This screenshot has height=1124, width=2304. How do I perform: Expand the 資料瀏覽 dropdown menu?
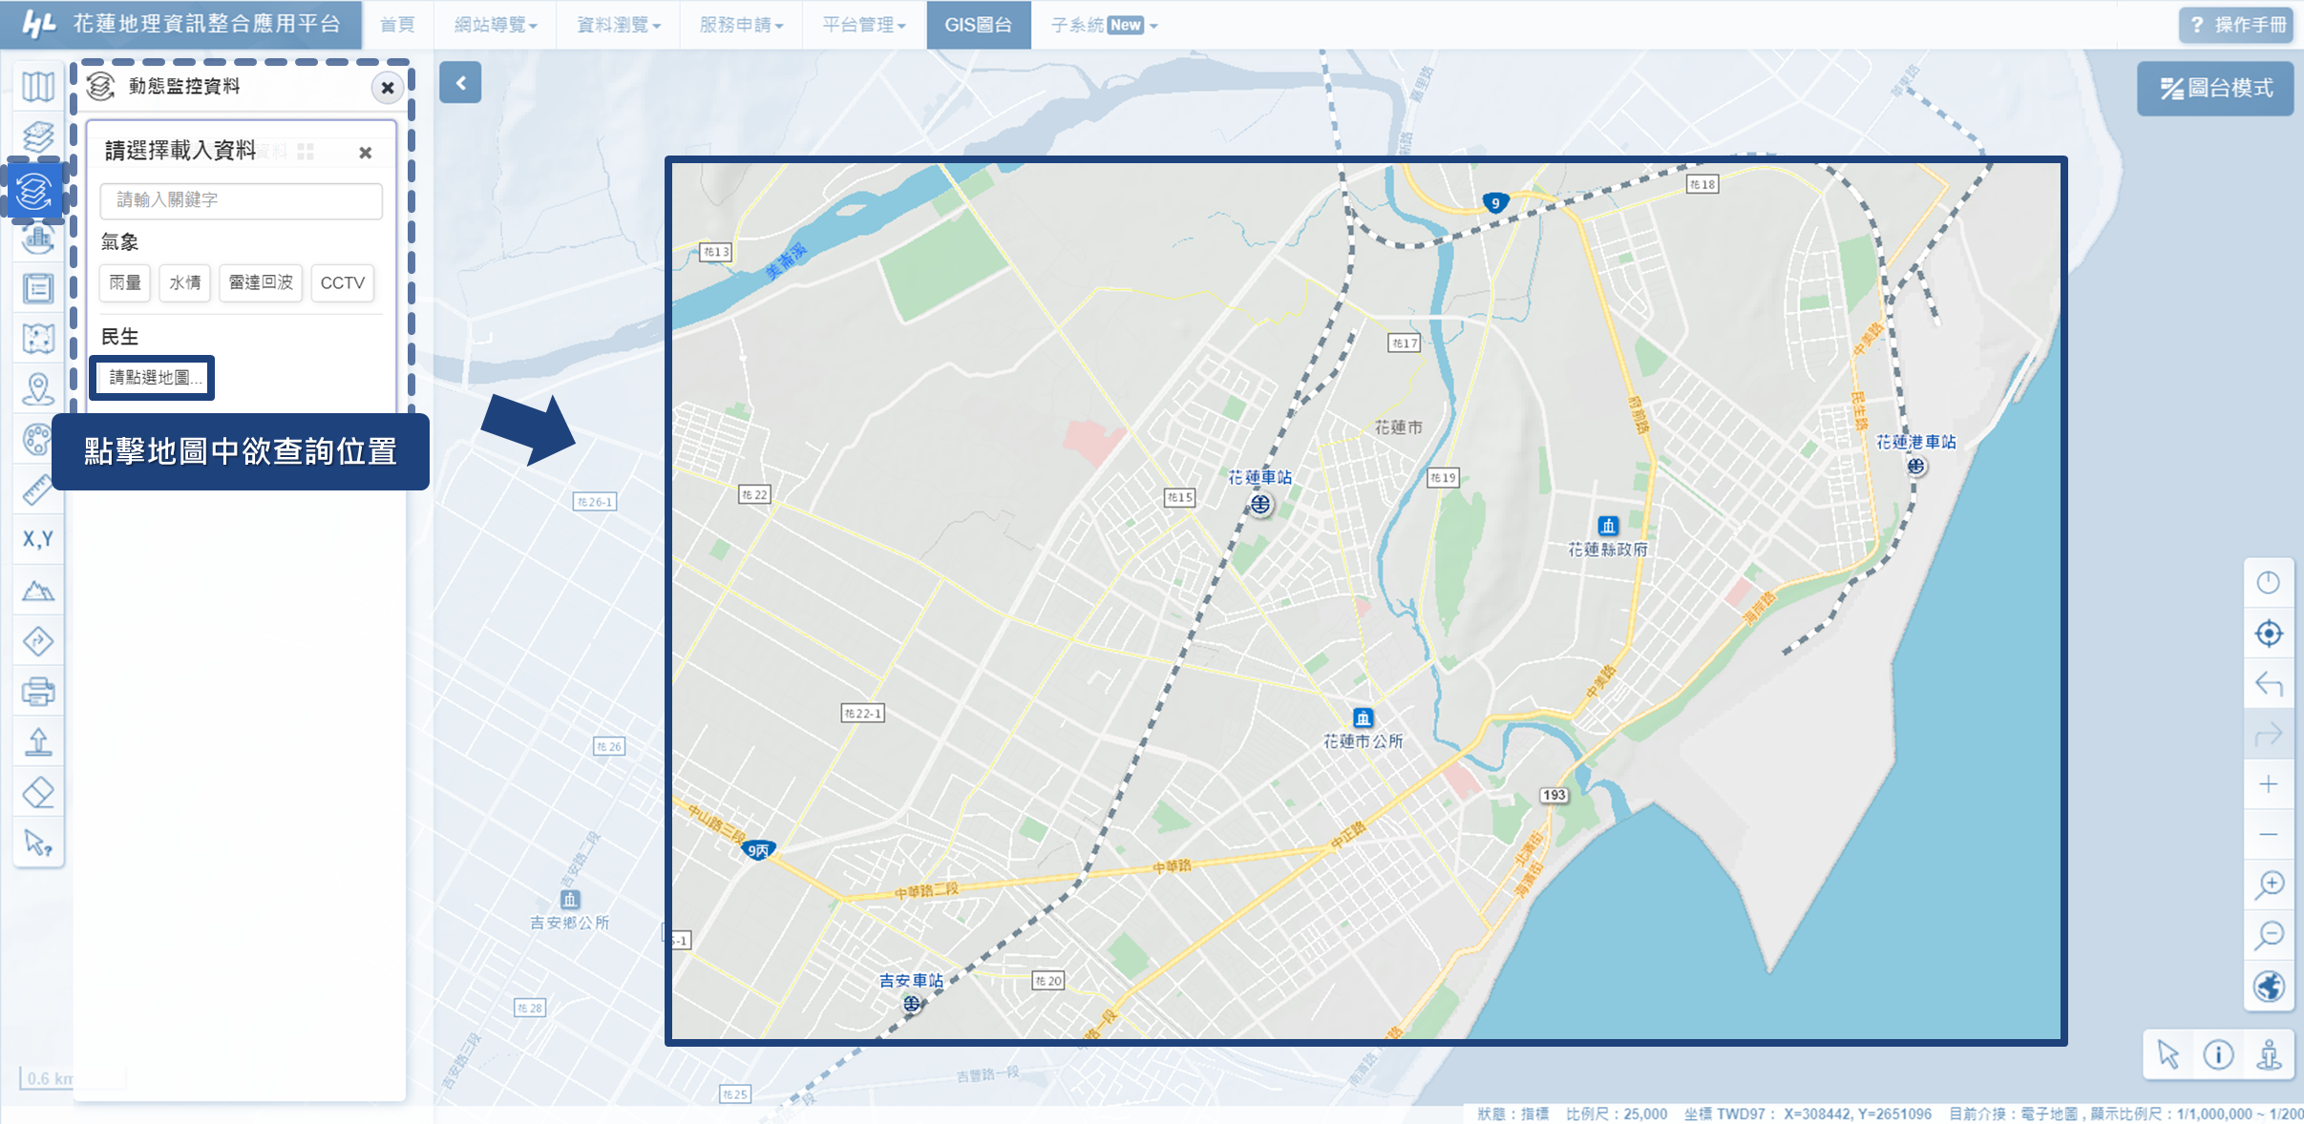pyautogui.click(x=618, y=25)
